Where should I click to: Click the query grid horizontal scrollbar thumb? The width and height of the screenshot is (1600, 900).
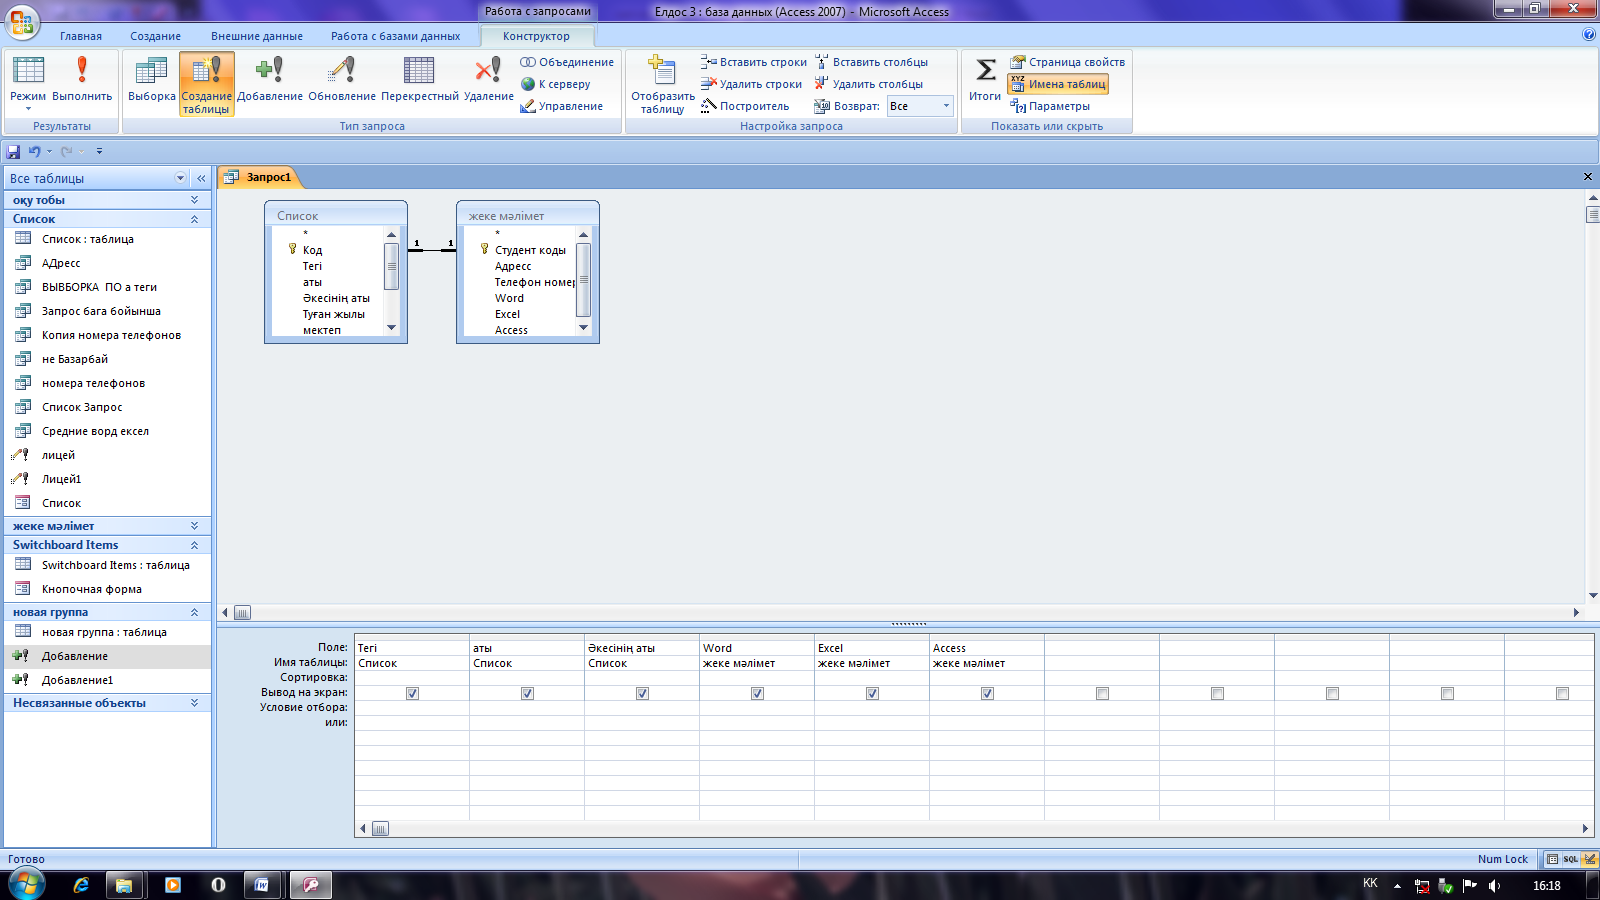(380, 829)
